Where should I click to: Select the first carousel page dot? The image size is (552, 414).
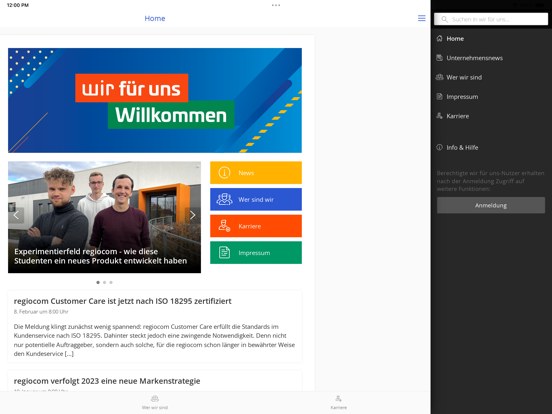[98, 282]
